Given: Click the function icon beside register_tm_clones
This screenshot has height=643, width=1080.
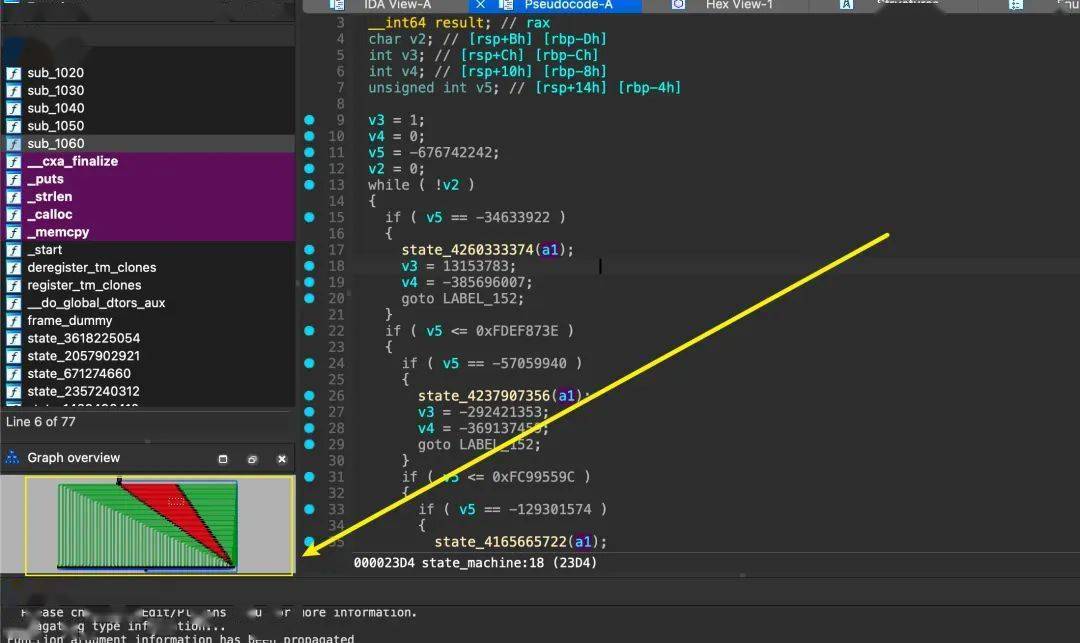Looking at the screenshot, I should 14,285.
